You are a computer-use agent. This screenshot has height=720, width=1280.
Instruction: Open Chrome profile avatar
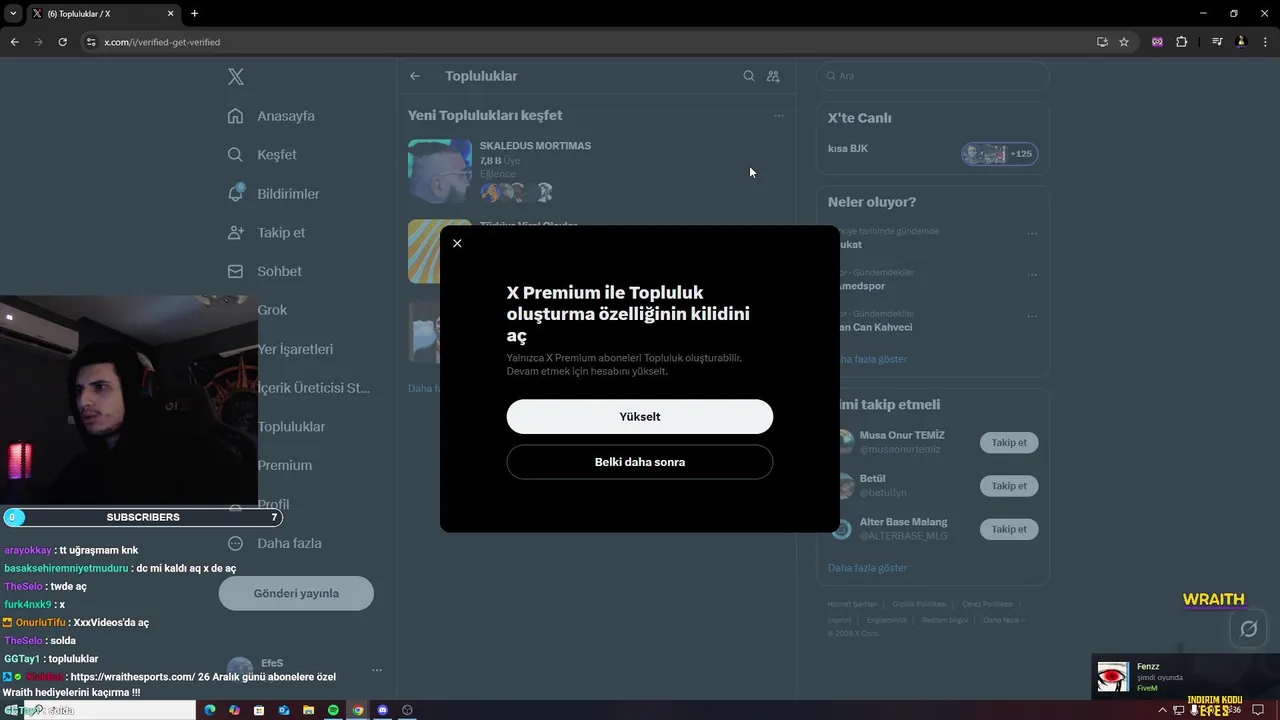(x=1241, y=42)
